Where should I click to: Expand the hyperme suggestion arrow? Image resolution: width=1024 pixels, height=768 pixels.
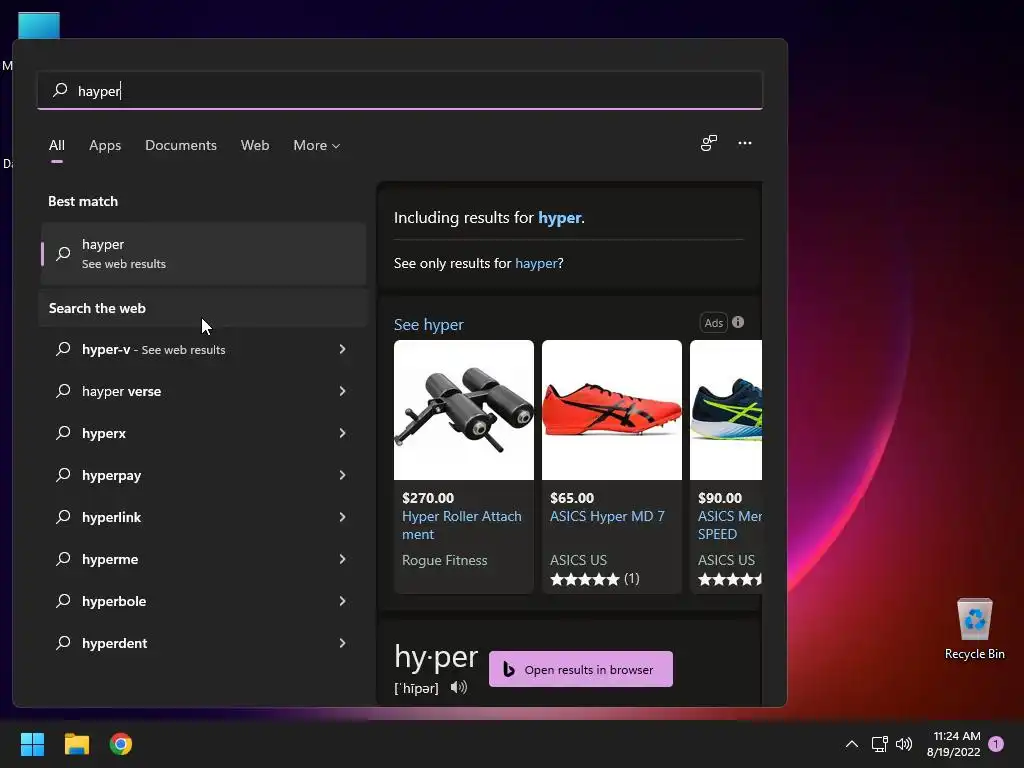pos(342,559)
